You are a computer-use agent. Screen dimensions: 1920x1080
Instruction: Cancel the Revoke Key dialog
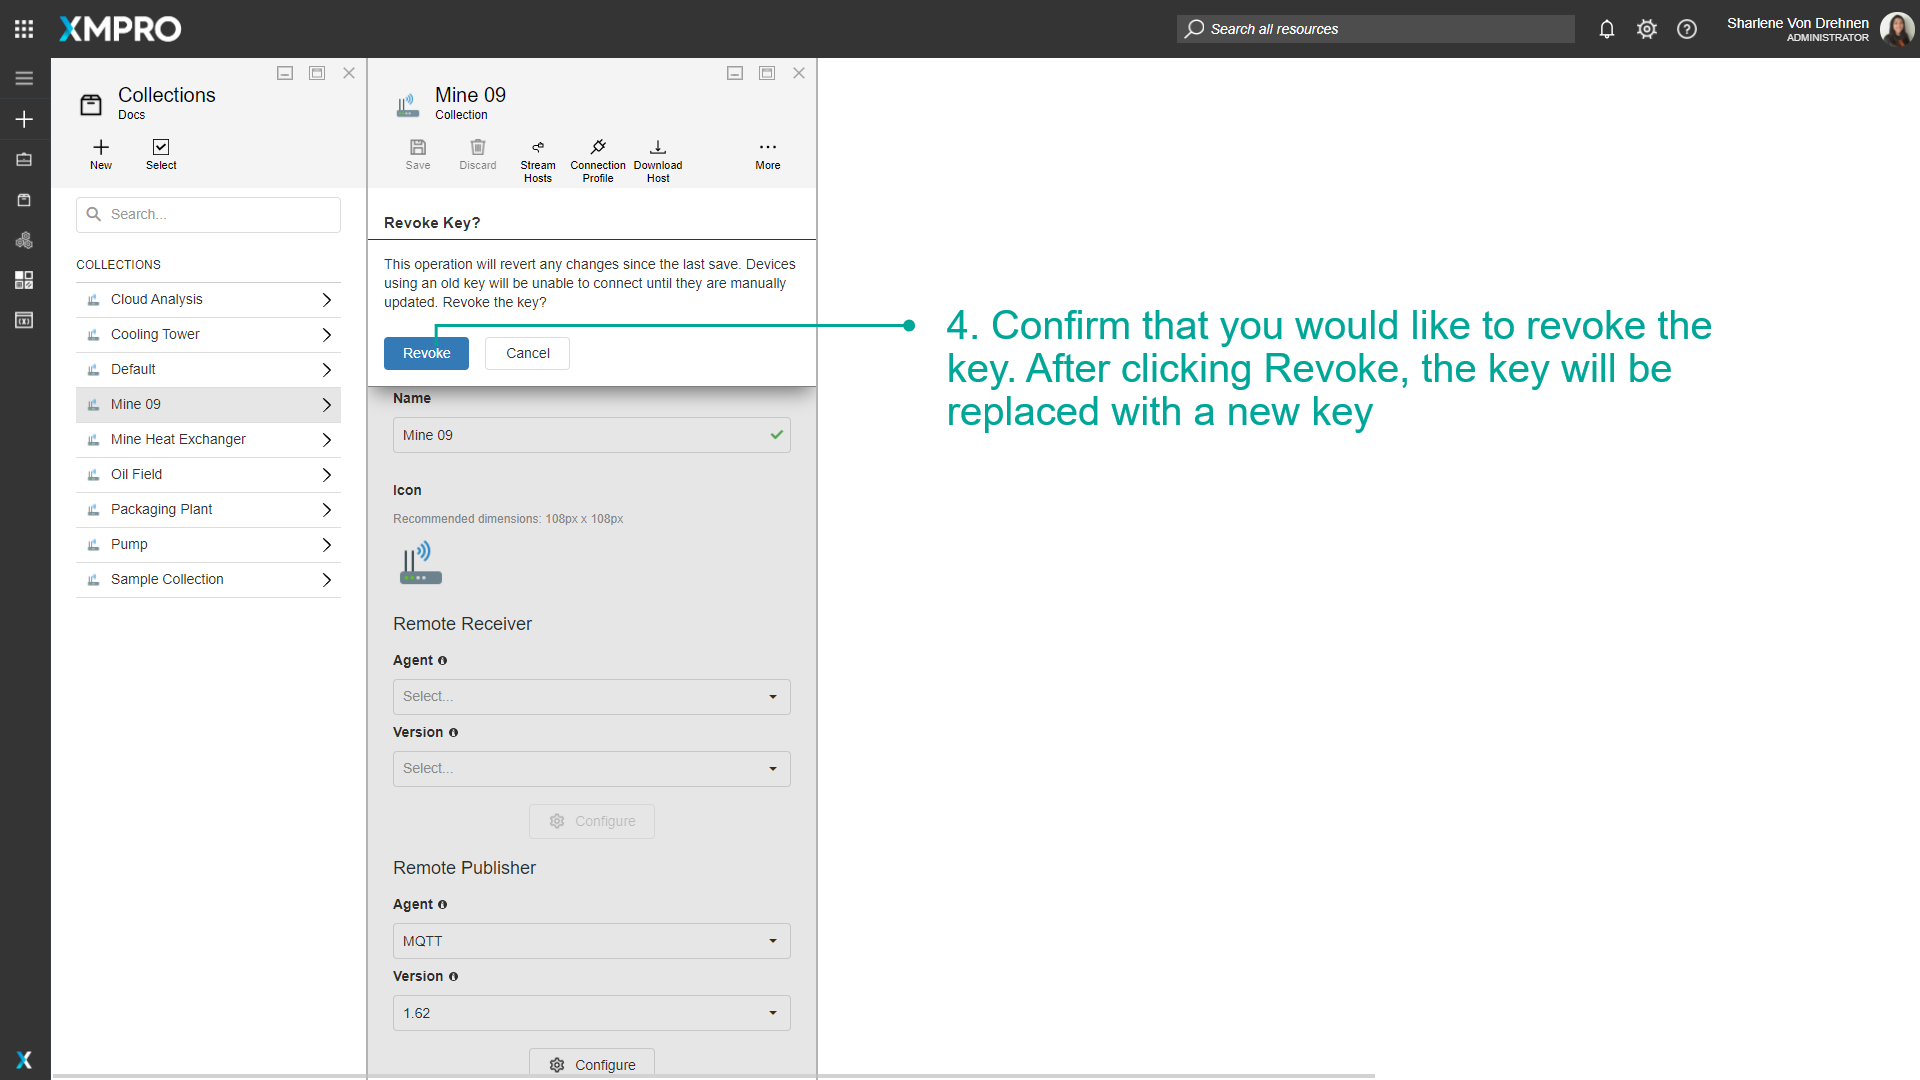tap(527, 353)
